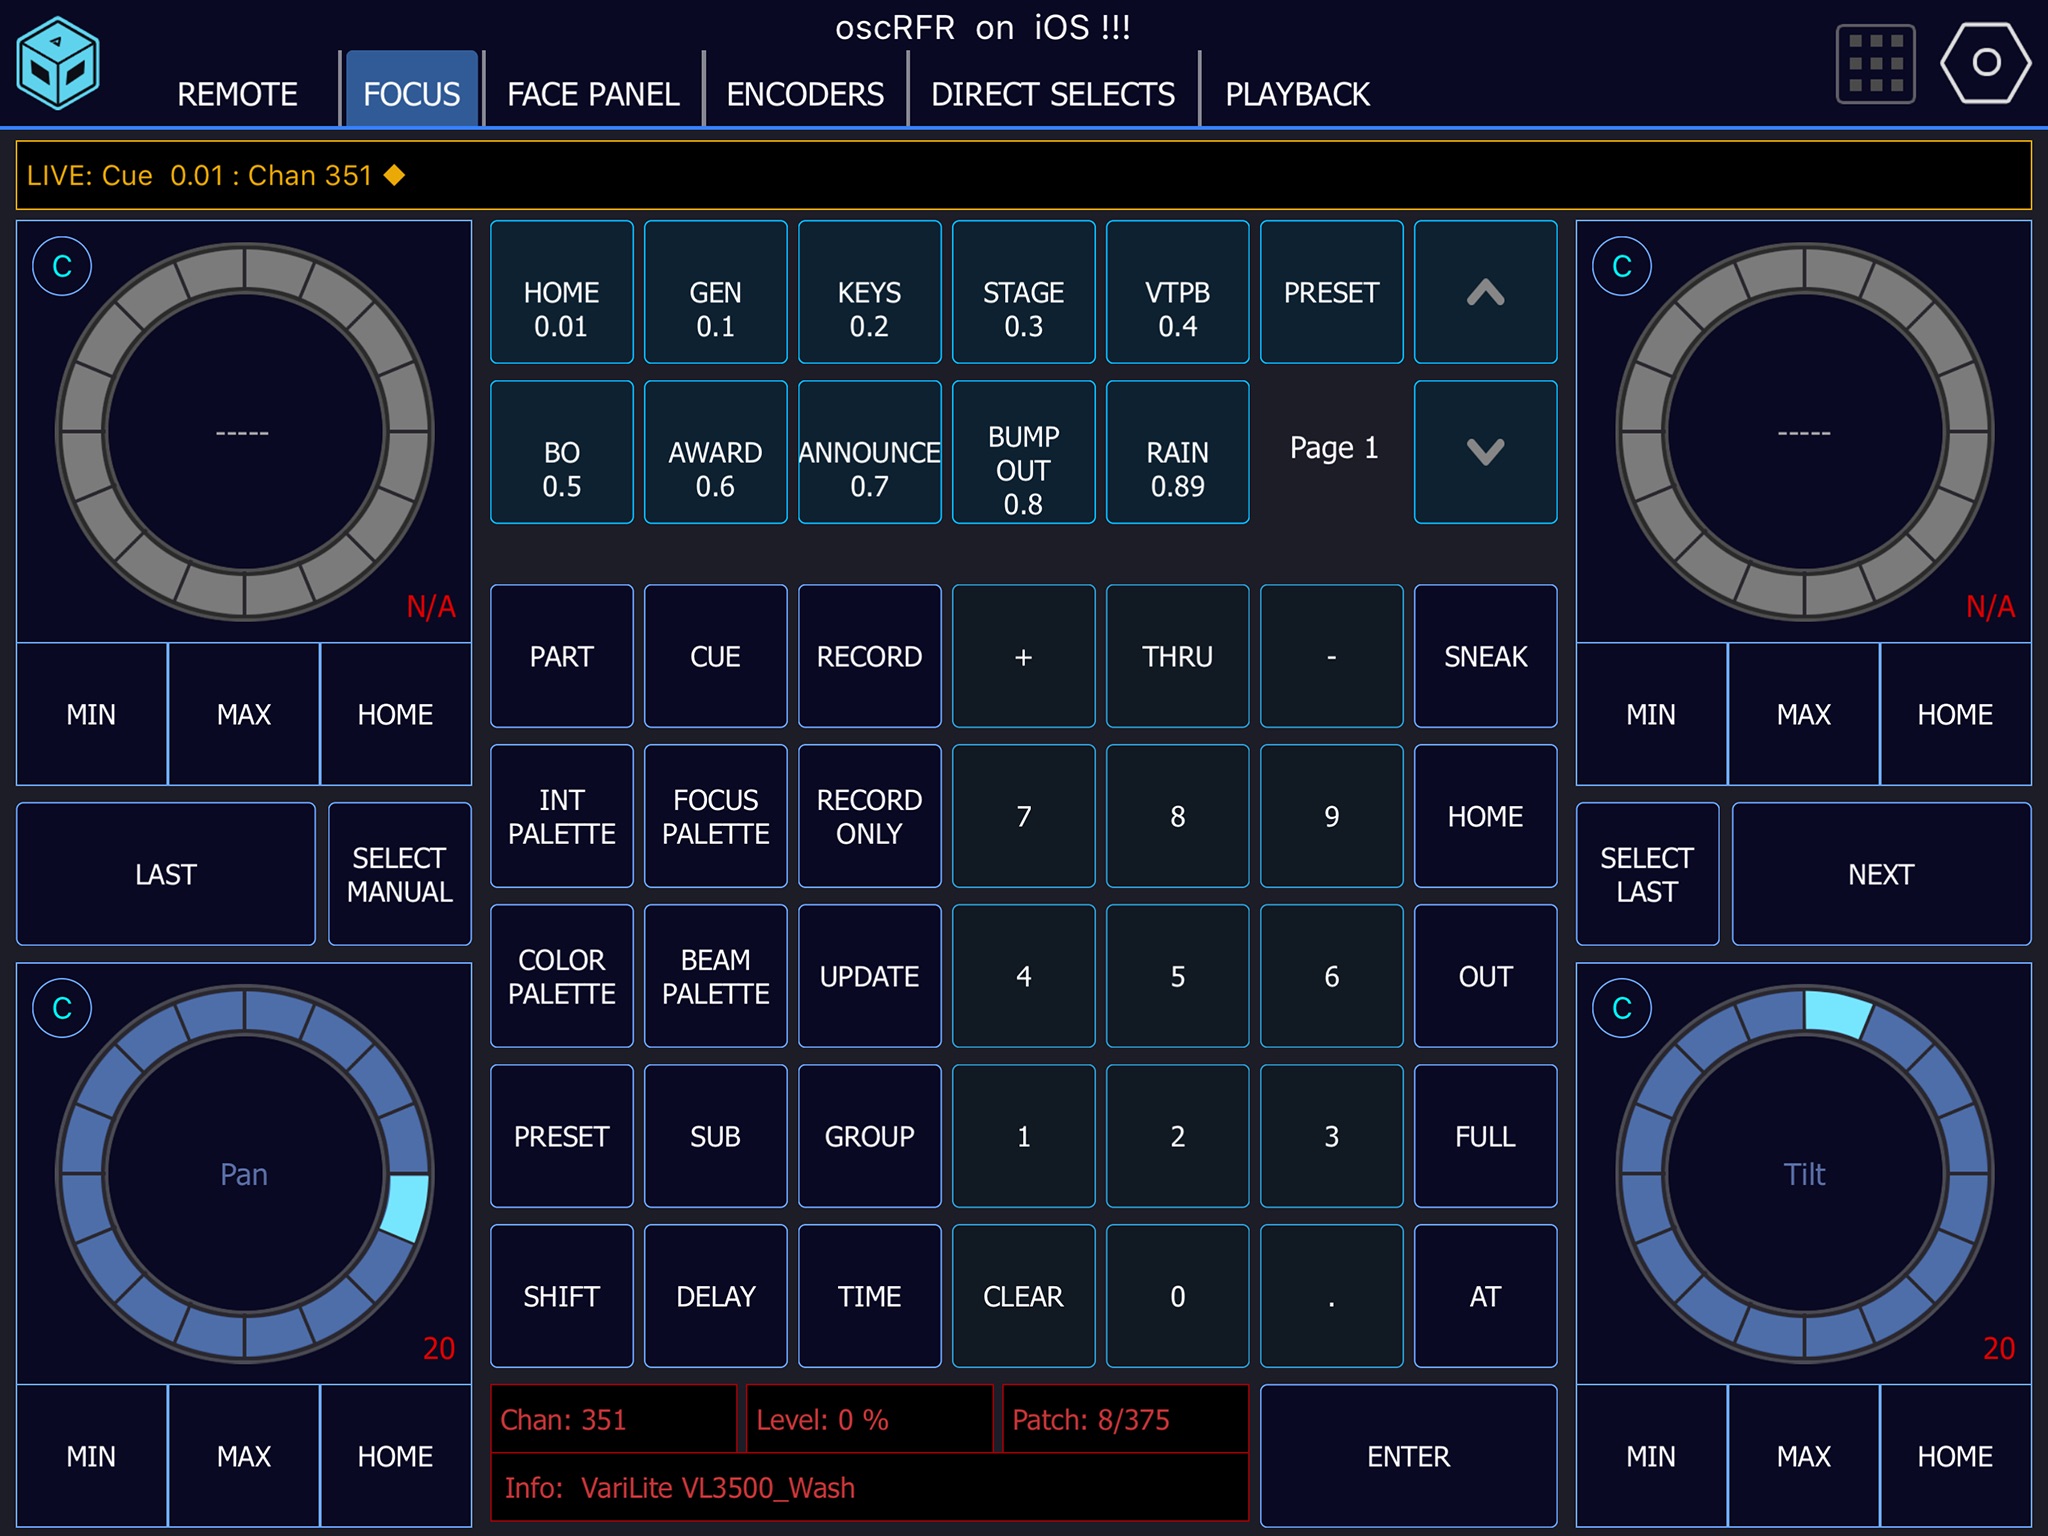Select the PRESET direct select type
The height and width of the screenshot is (1536, 2048).
click(x=1331, y=292)
